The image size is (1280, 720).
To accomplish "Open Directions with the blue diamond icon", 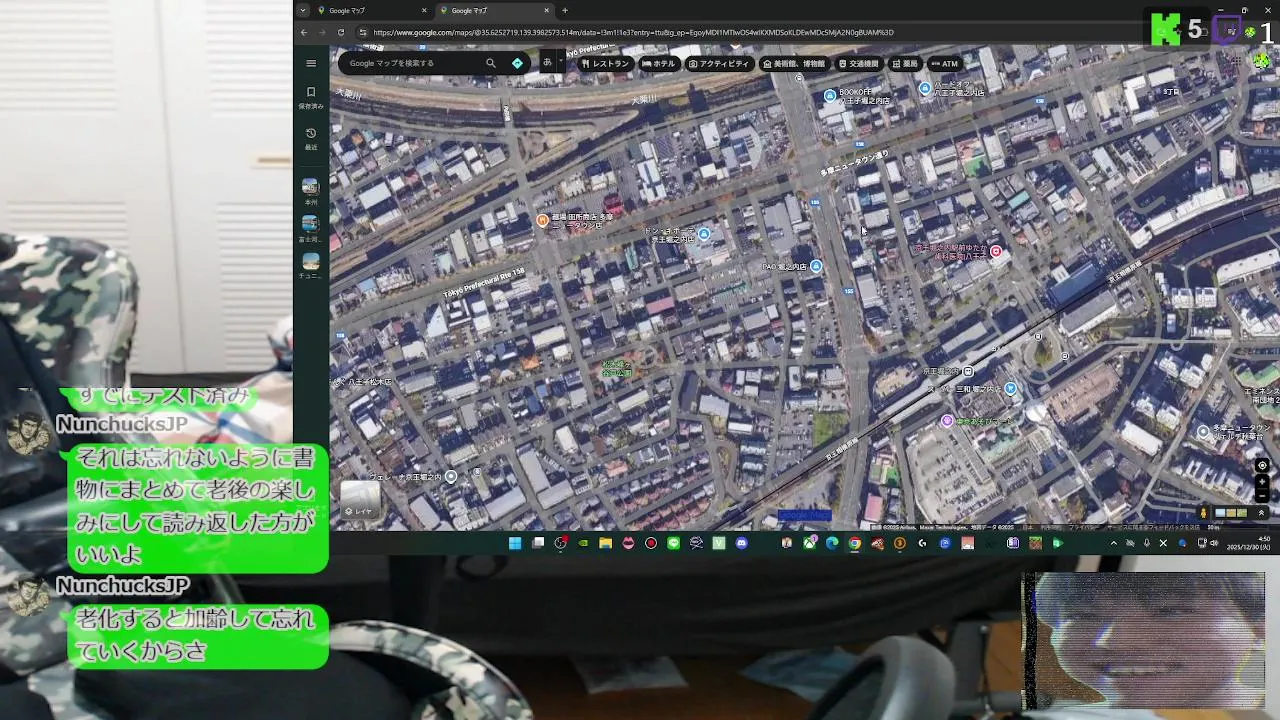I will tap(517, 63).
